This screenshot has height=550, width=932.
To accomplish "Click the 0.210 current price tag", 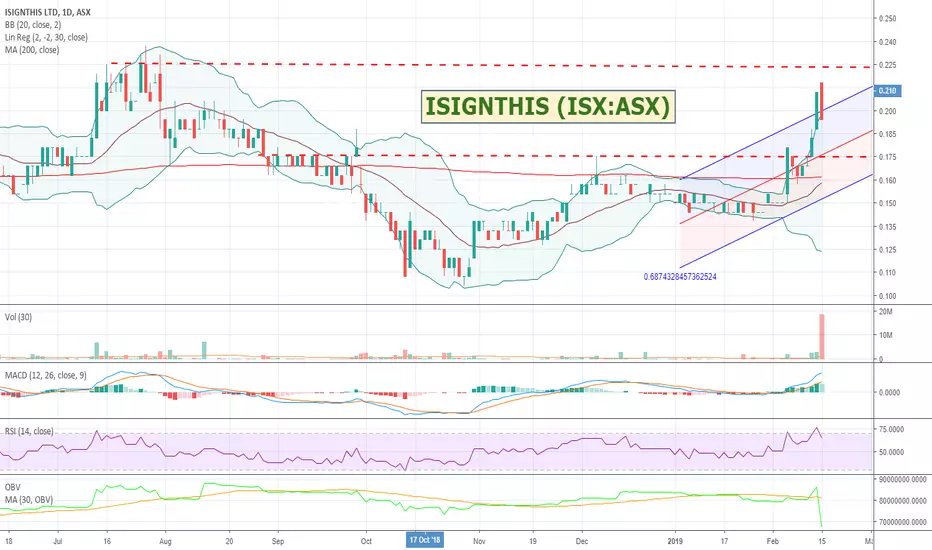I will pos(887,91).
